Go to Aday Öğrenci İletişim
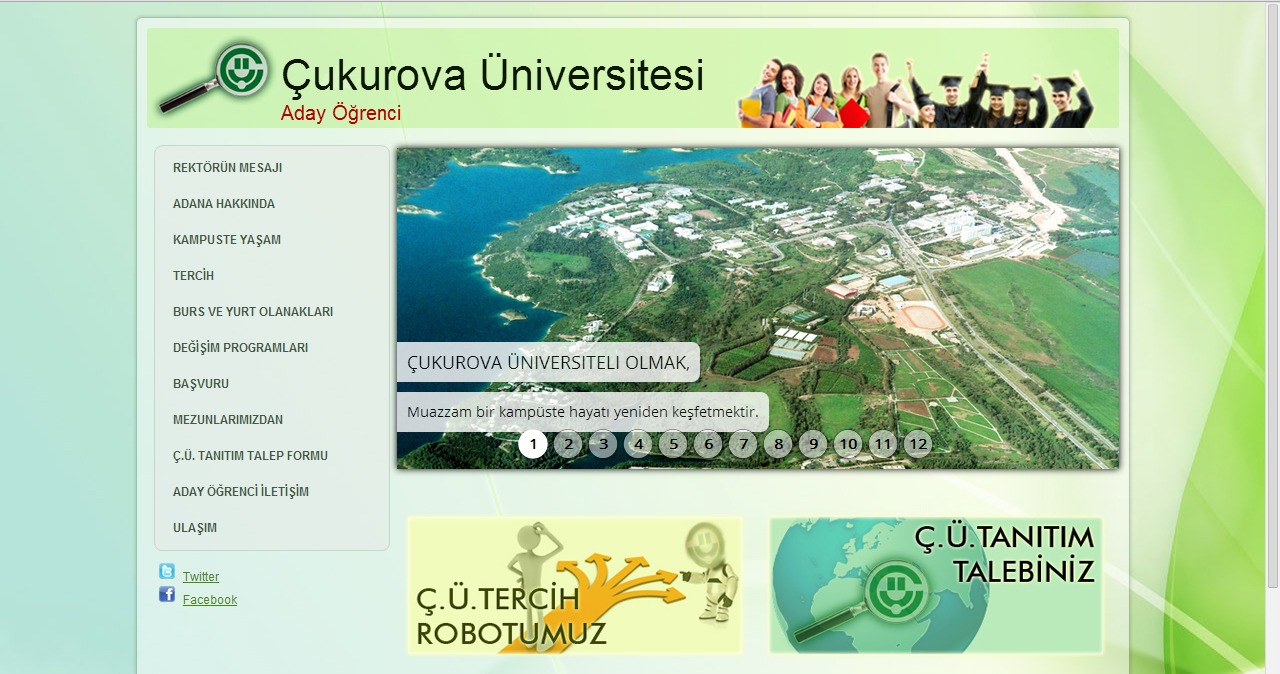This screenshot has height=674, width=1280. click(x=241, y=492)
